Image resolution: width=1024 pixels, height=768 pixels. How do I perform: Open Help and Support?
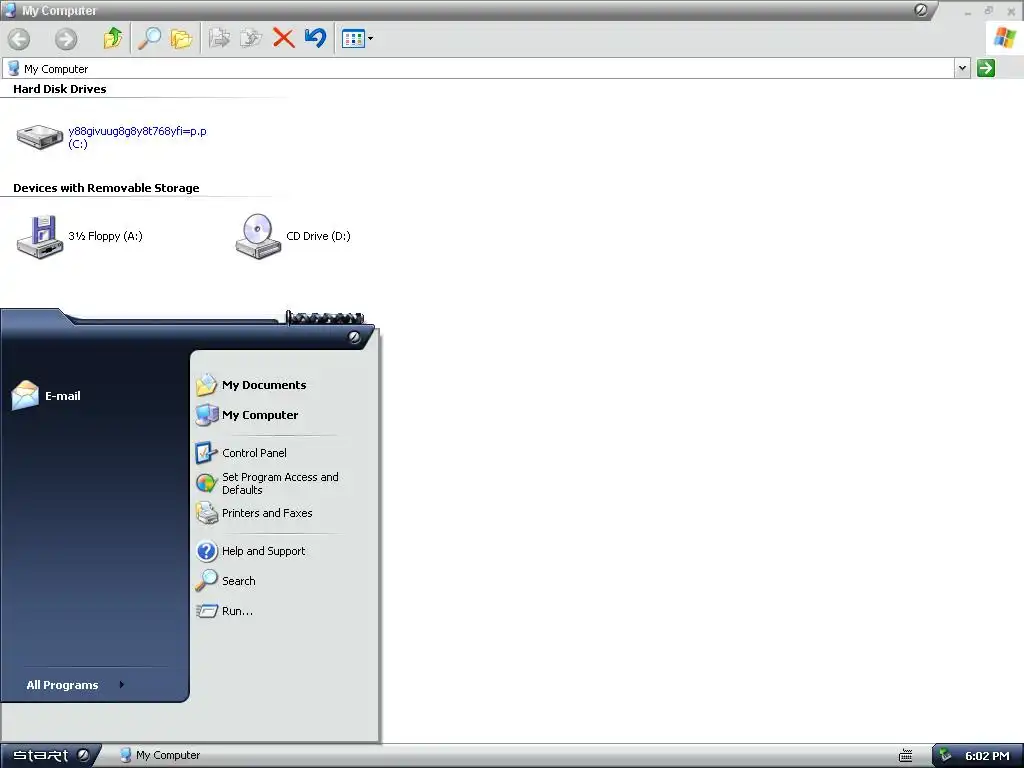pyautogui.click(x=250, y=551)
